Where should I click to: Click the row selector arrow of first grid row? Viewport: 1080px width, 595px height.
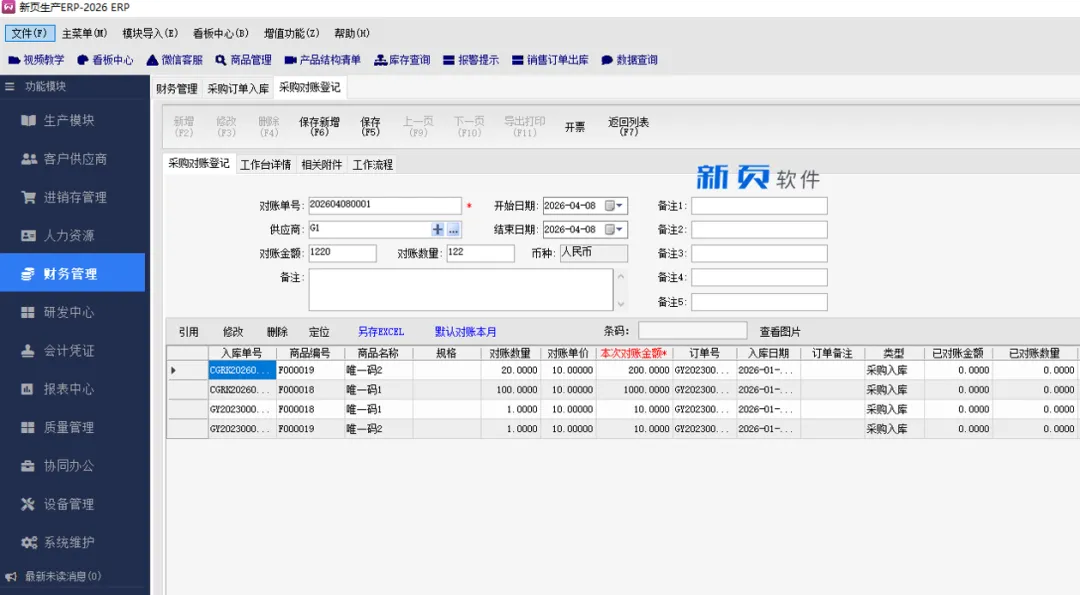[x=187, y=370]
